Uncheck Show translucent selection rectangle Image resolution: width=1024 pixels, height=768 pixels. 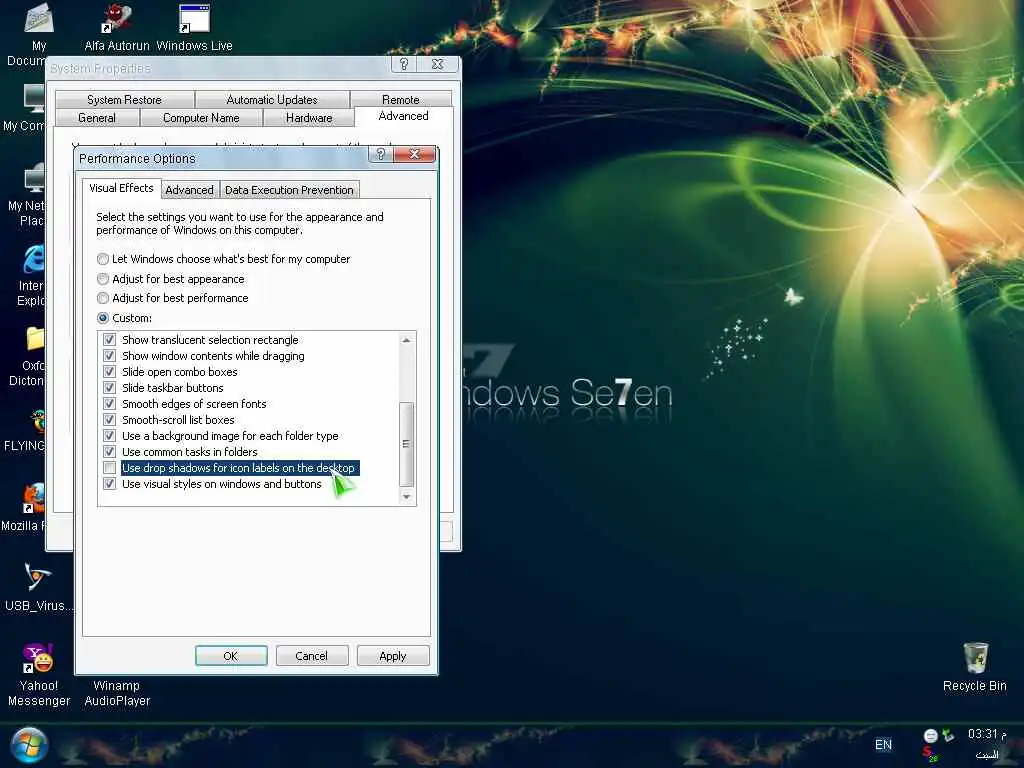(110, 340)
